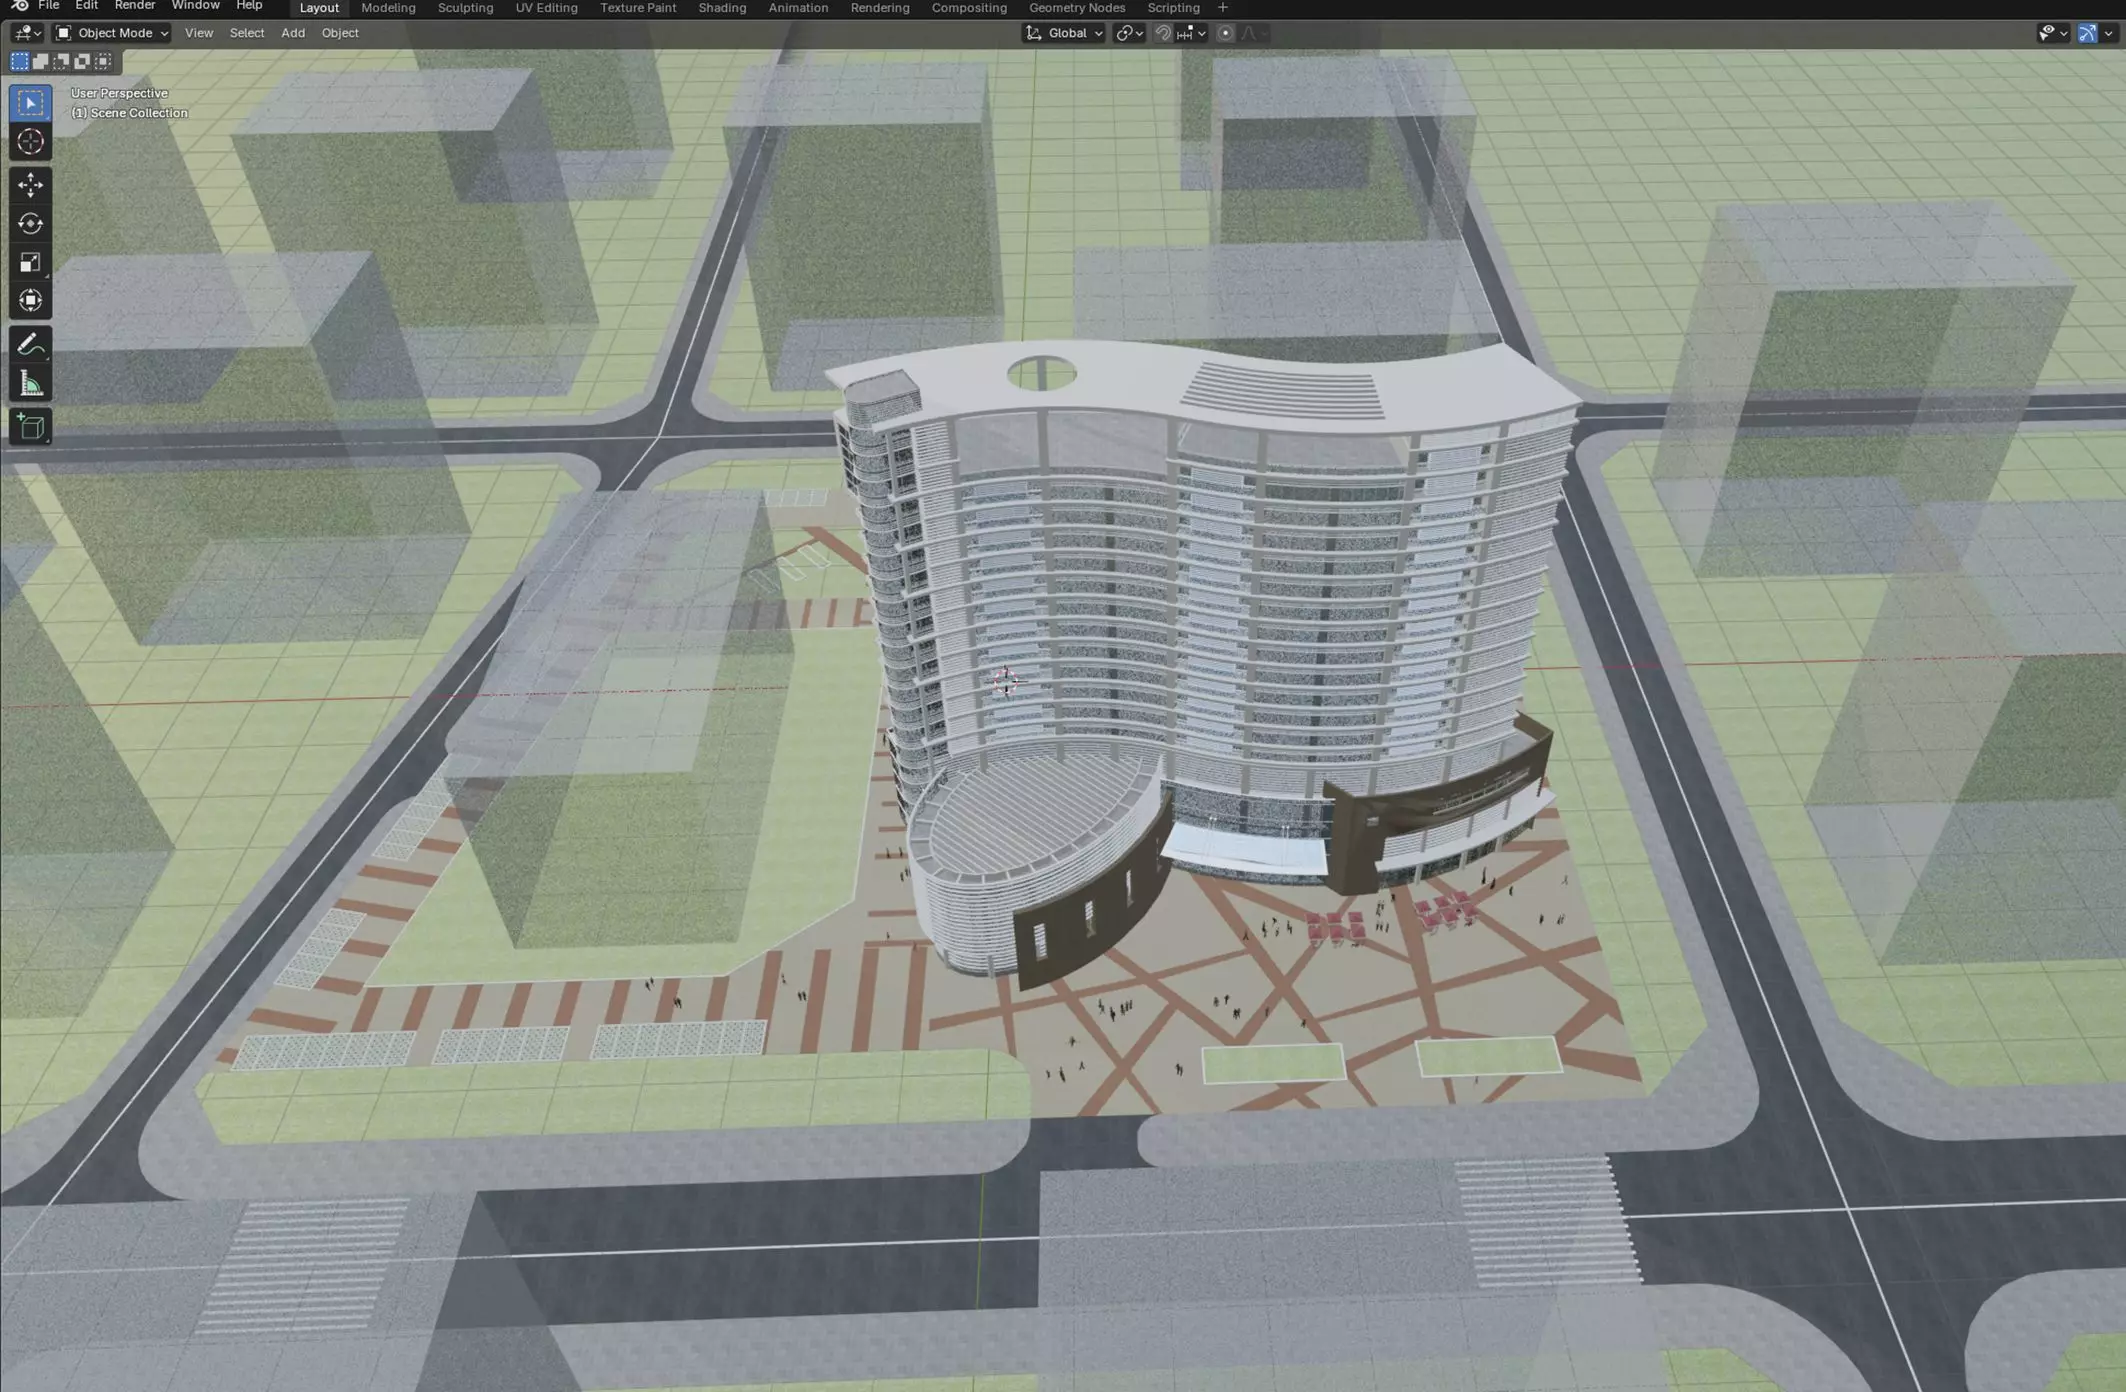Choose the Move tool
2126x1392 pixels.
pyautogui.click(x=30, y=185)
